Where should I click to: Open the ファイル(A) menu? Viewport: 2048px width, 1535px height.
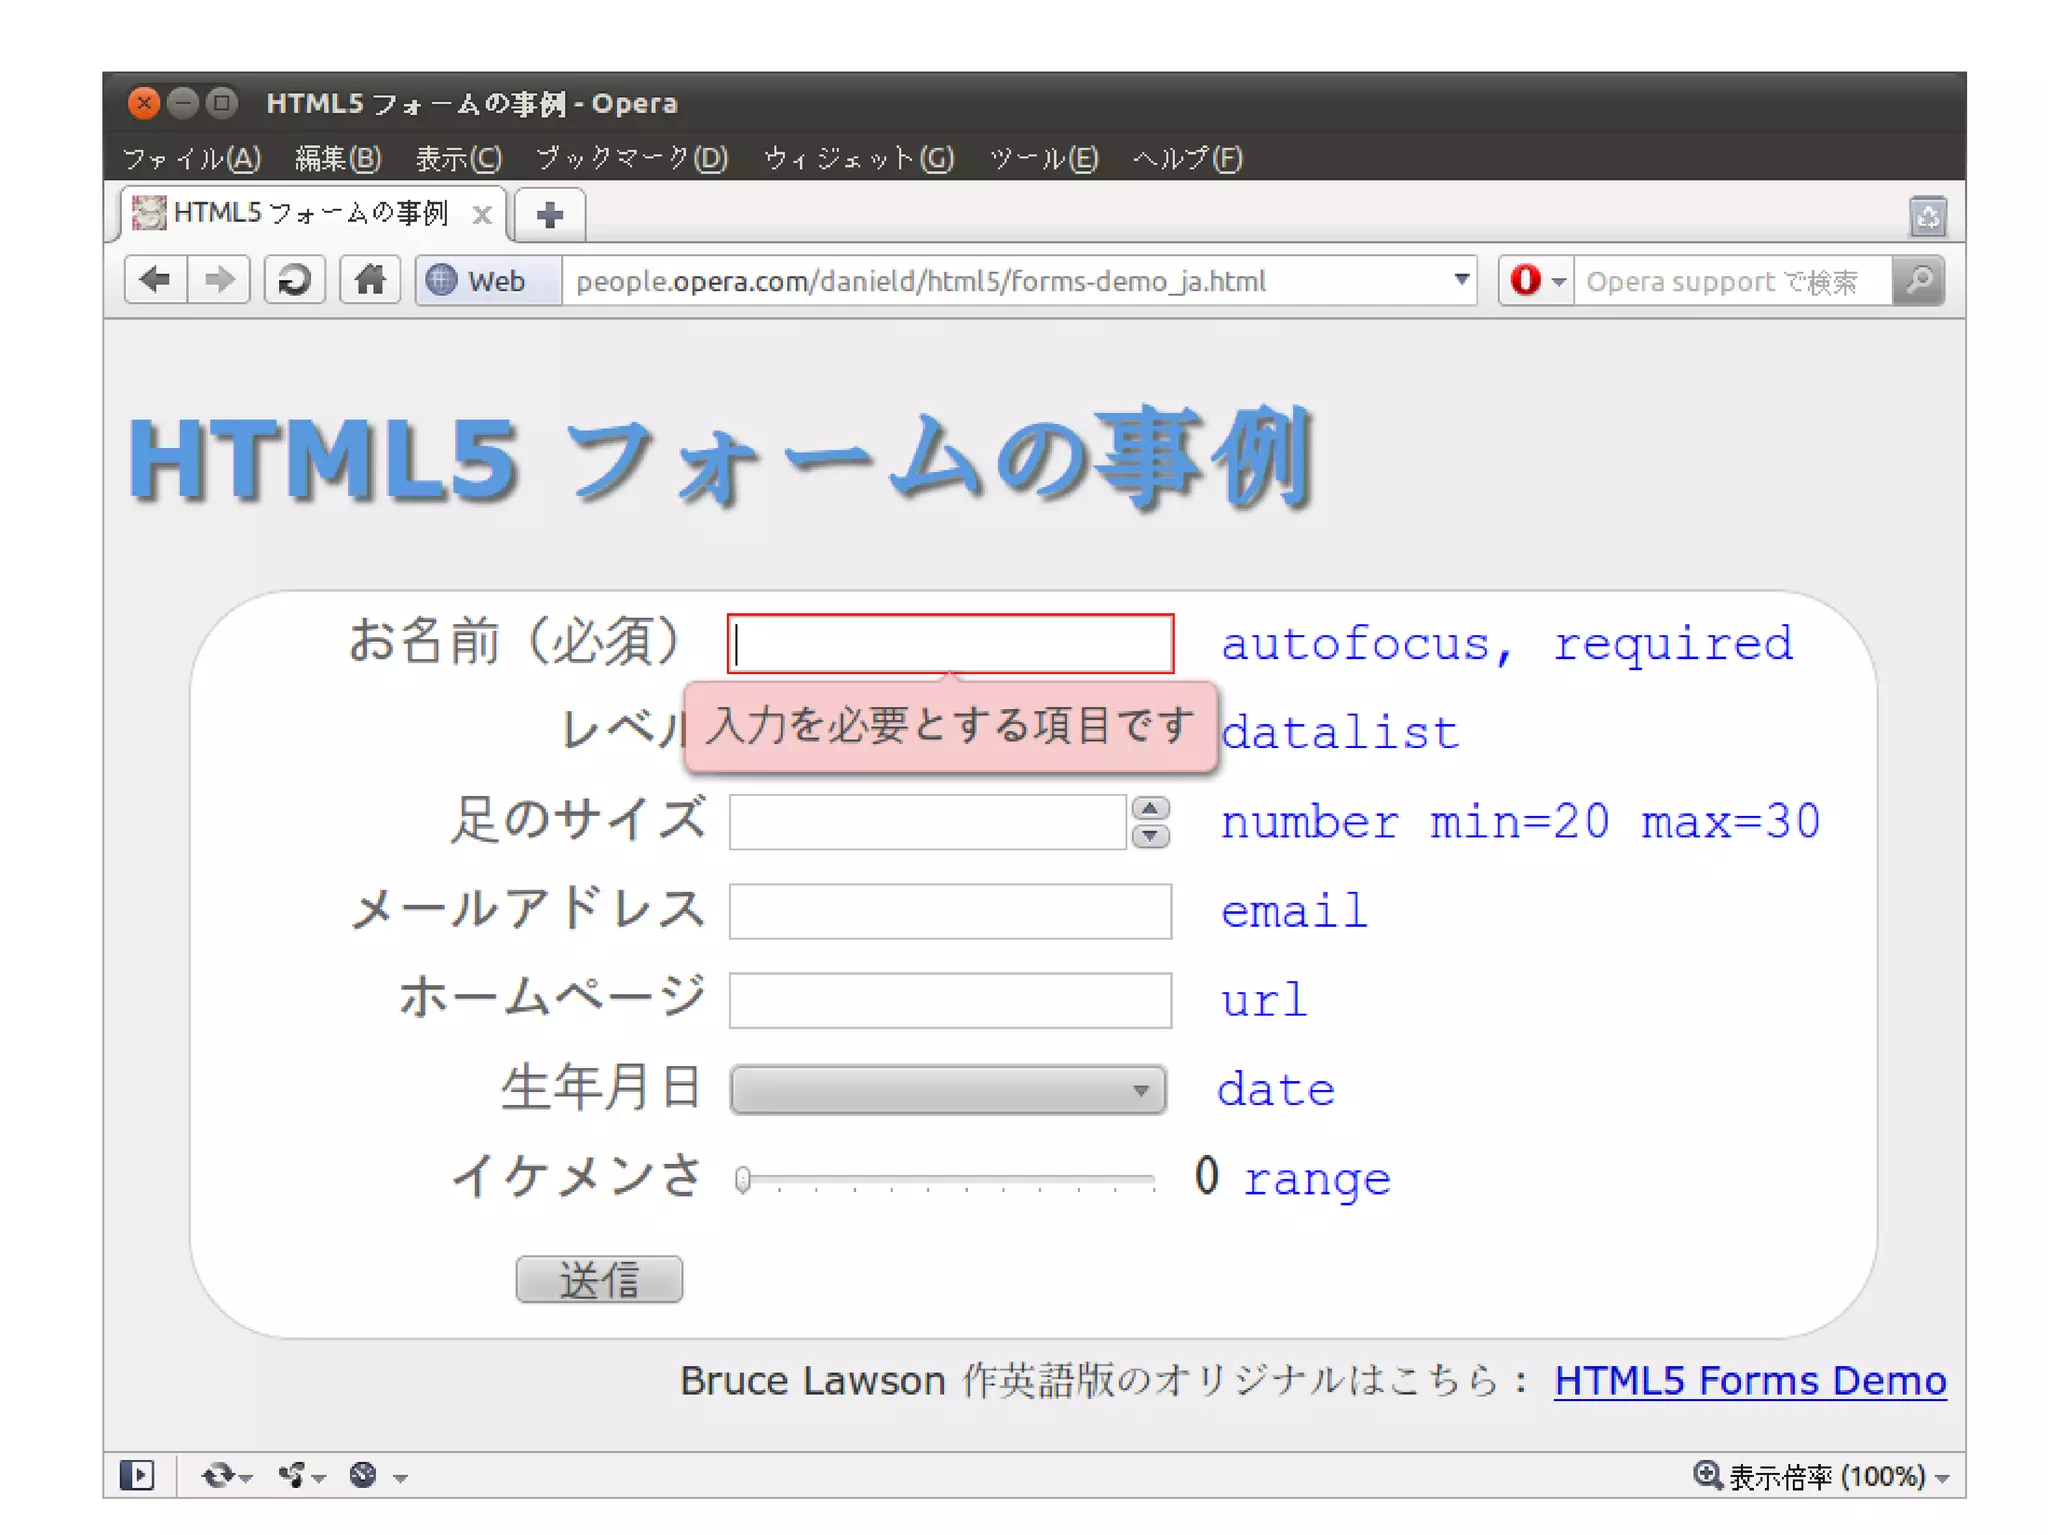[191, 158]
